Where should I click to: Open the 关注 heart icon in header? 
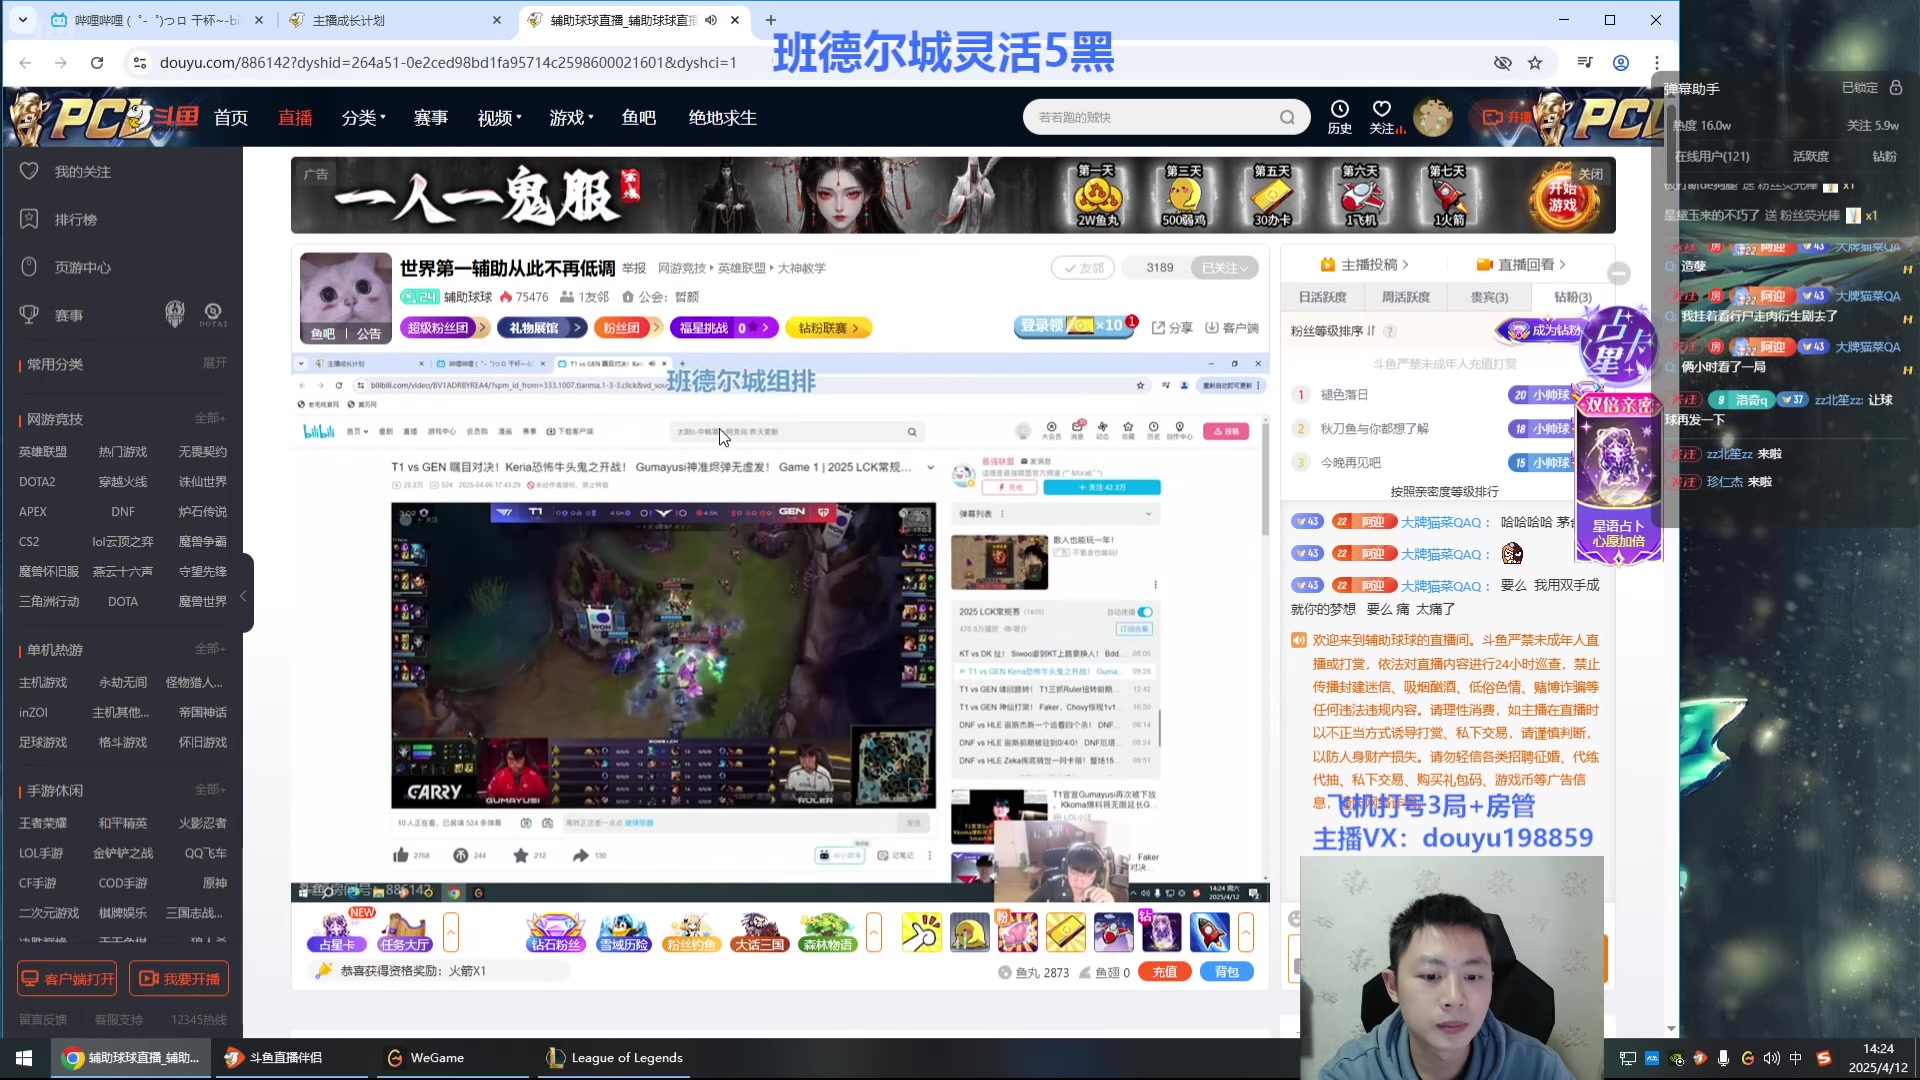pos(1384,116)
